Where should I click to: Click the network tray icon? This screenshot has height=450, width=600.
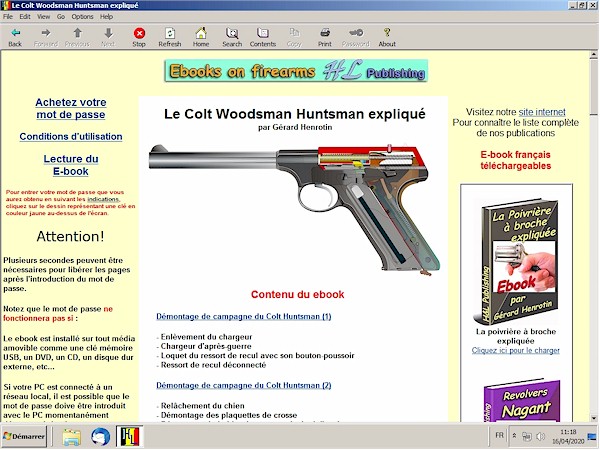(x=527, y=436)
